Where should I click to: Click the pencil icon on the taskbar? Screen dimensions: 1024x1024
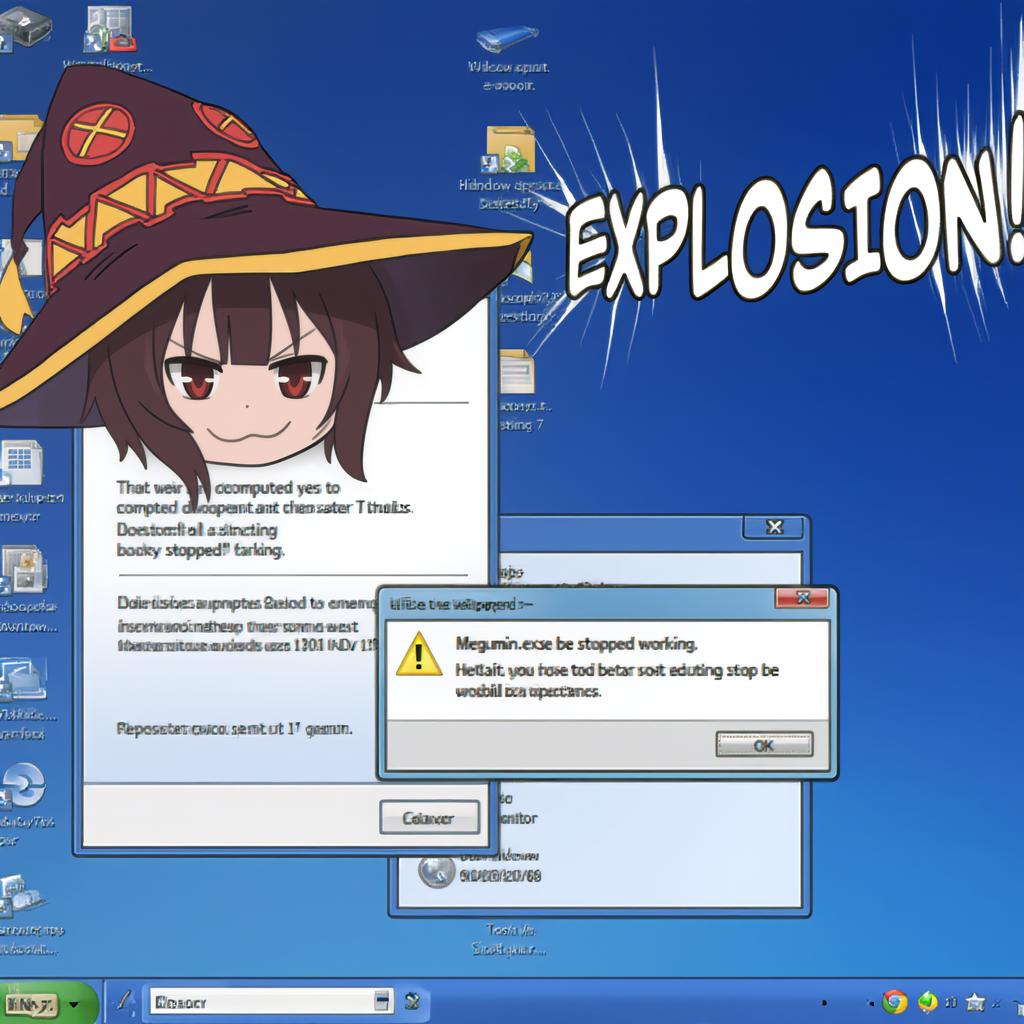[125, 1000]
